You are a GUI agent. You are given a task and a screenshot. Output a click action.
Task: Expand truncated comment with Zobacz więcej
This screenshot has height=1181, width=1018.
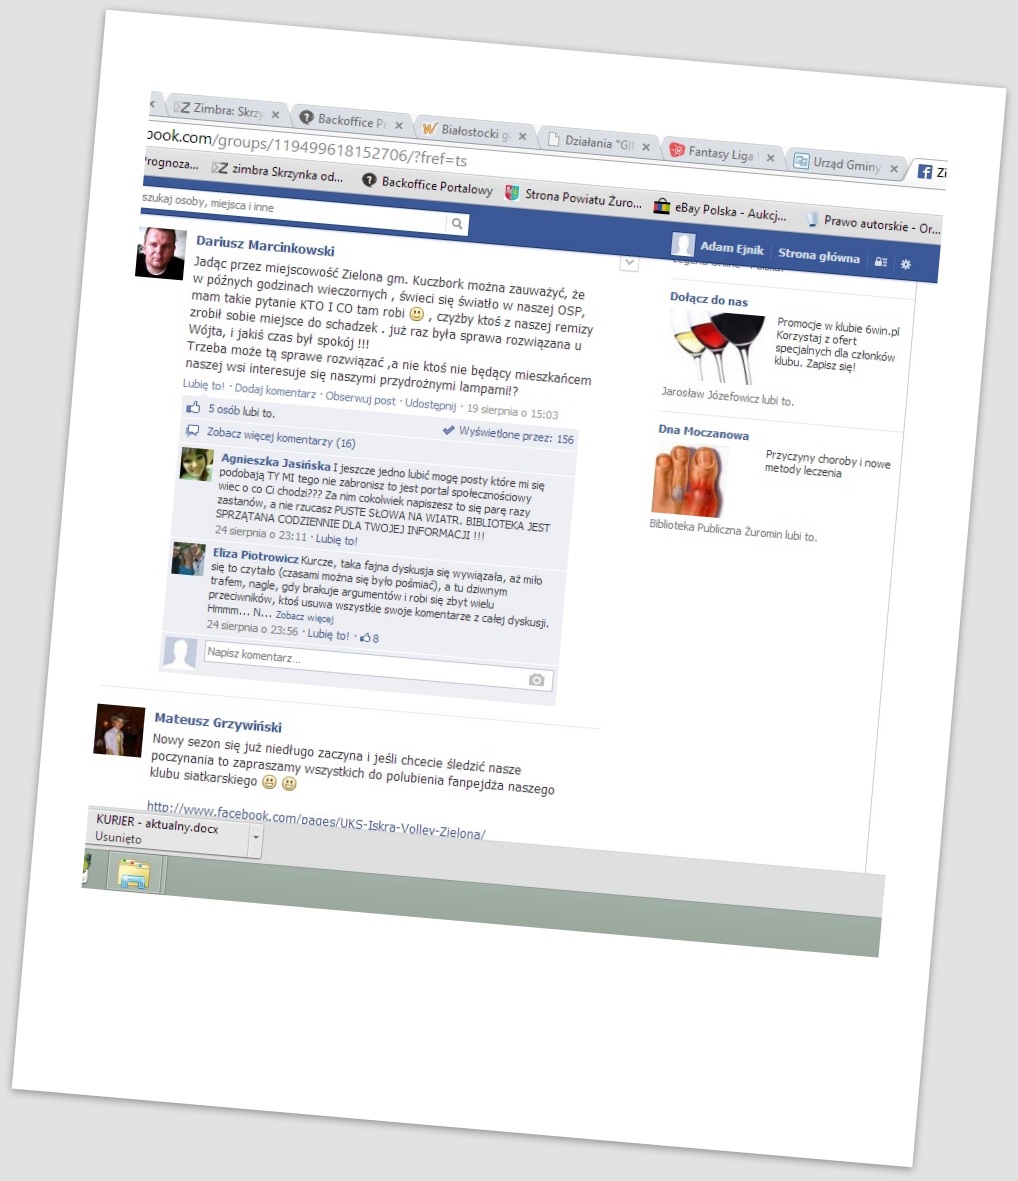point(305,617)
